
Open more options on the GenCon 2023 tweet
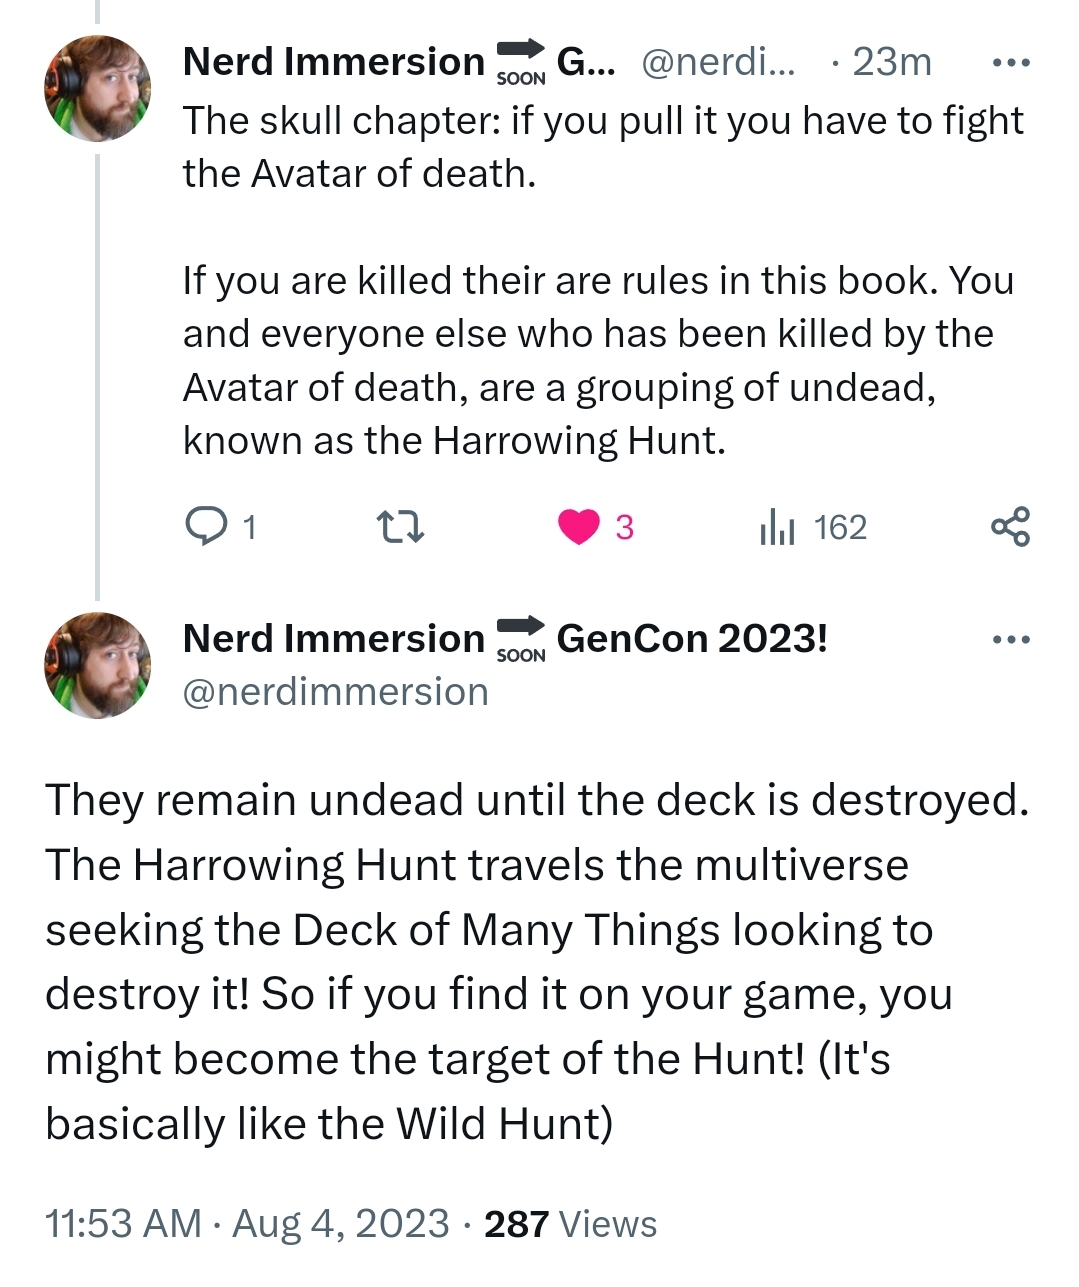pos(1010,640)
